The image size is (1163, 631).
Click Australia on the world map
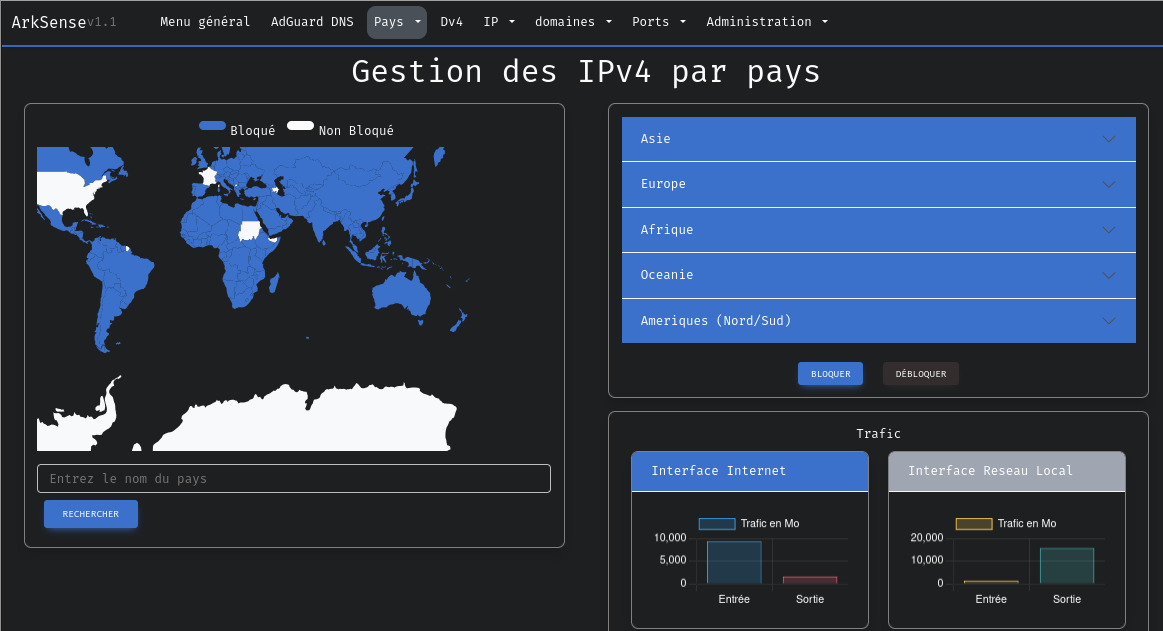[x=401, y=294]
